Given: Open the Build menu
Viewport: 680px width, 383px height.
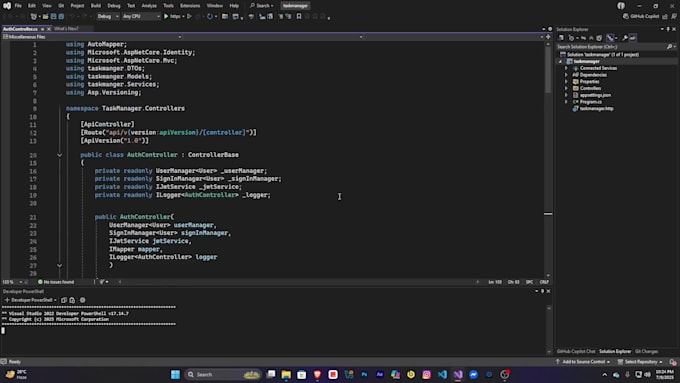Looking at the screenshot, I should [95, 6].
